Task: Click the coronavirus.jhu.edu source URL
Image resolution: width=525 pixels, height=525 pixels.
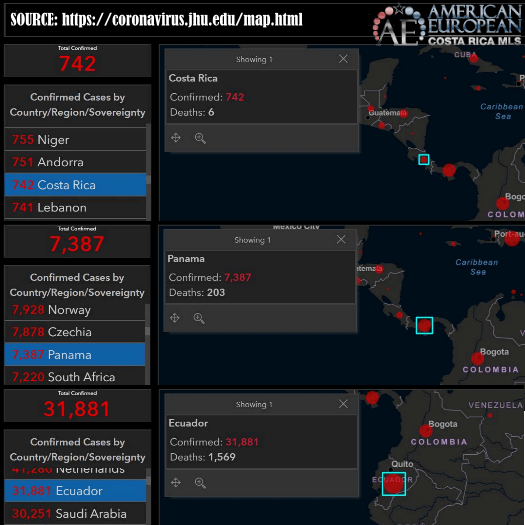Action: [x=182, y=19]
